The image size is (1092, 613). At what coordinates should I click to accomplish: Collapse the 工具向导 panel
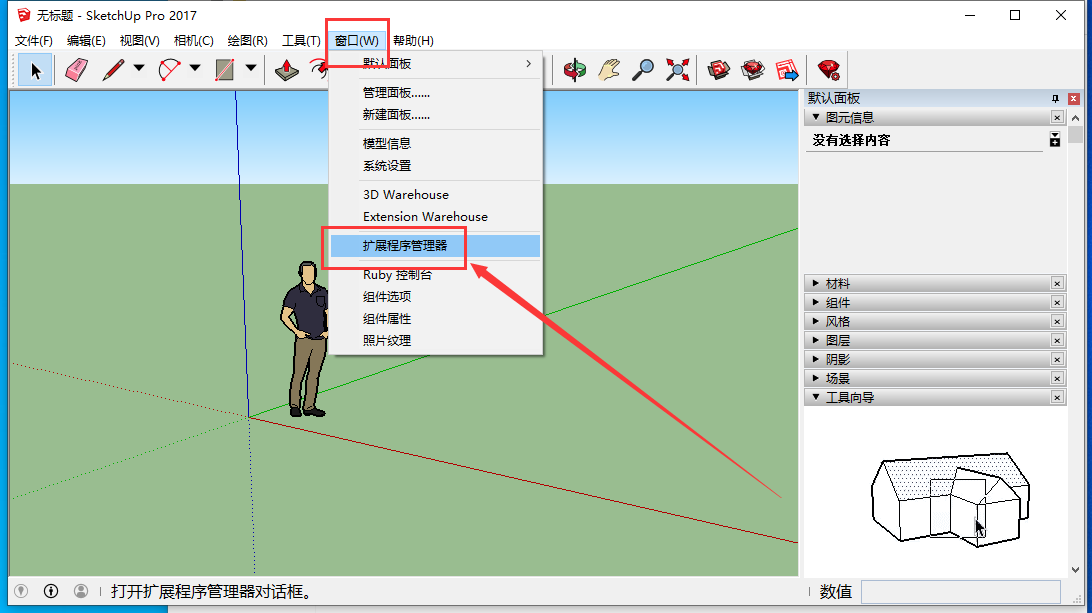[x=816, y=397]
